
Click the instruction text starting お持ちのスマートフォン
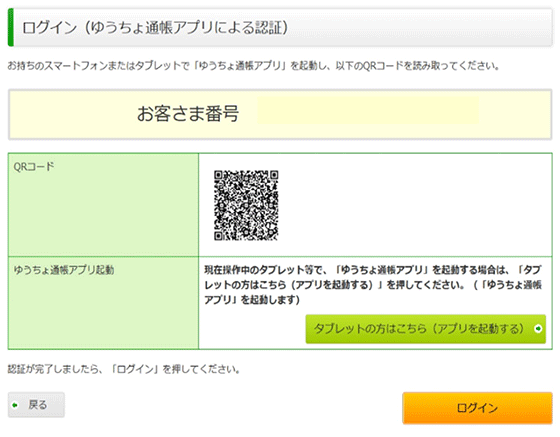253,66
